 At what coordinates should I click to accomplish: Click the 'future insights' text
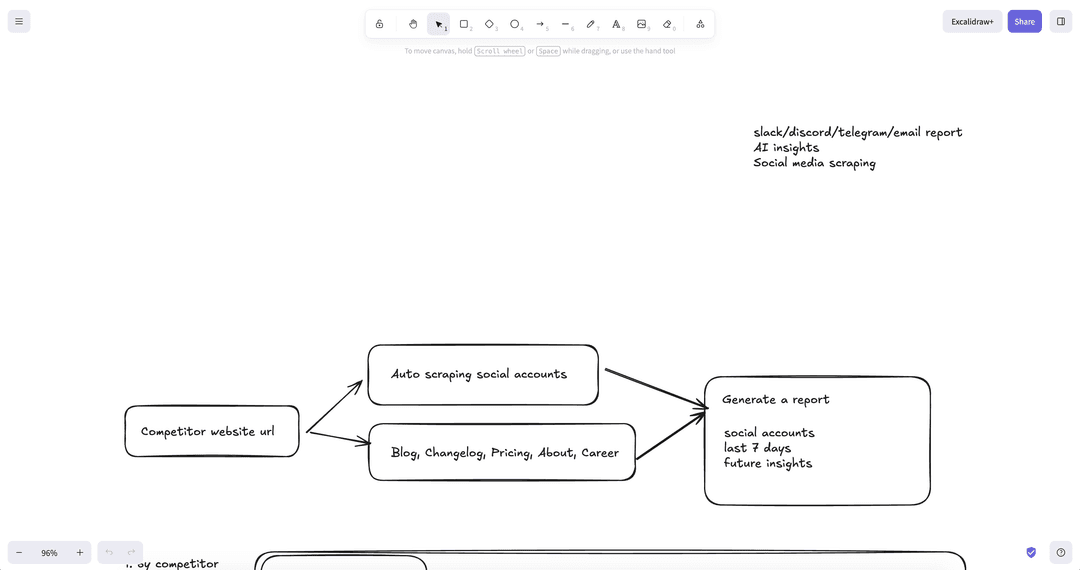pos(768,463)
